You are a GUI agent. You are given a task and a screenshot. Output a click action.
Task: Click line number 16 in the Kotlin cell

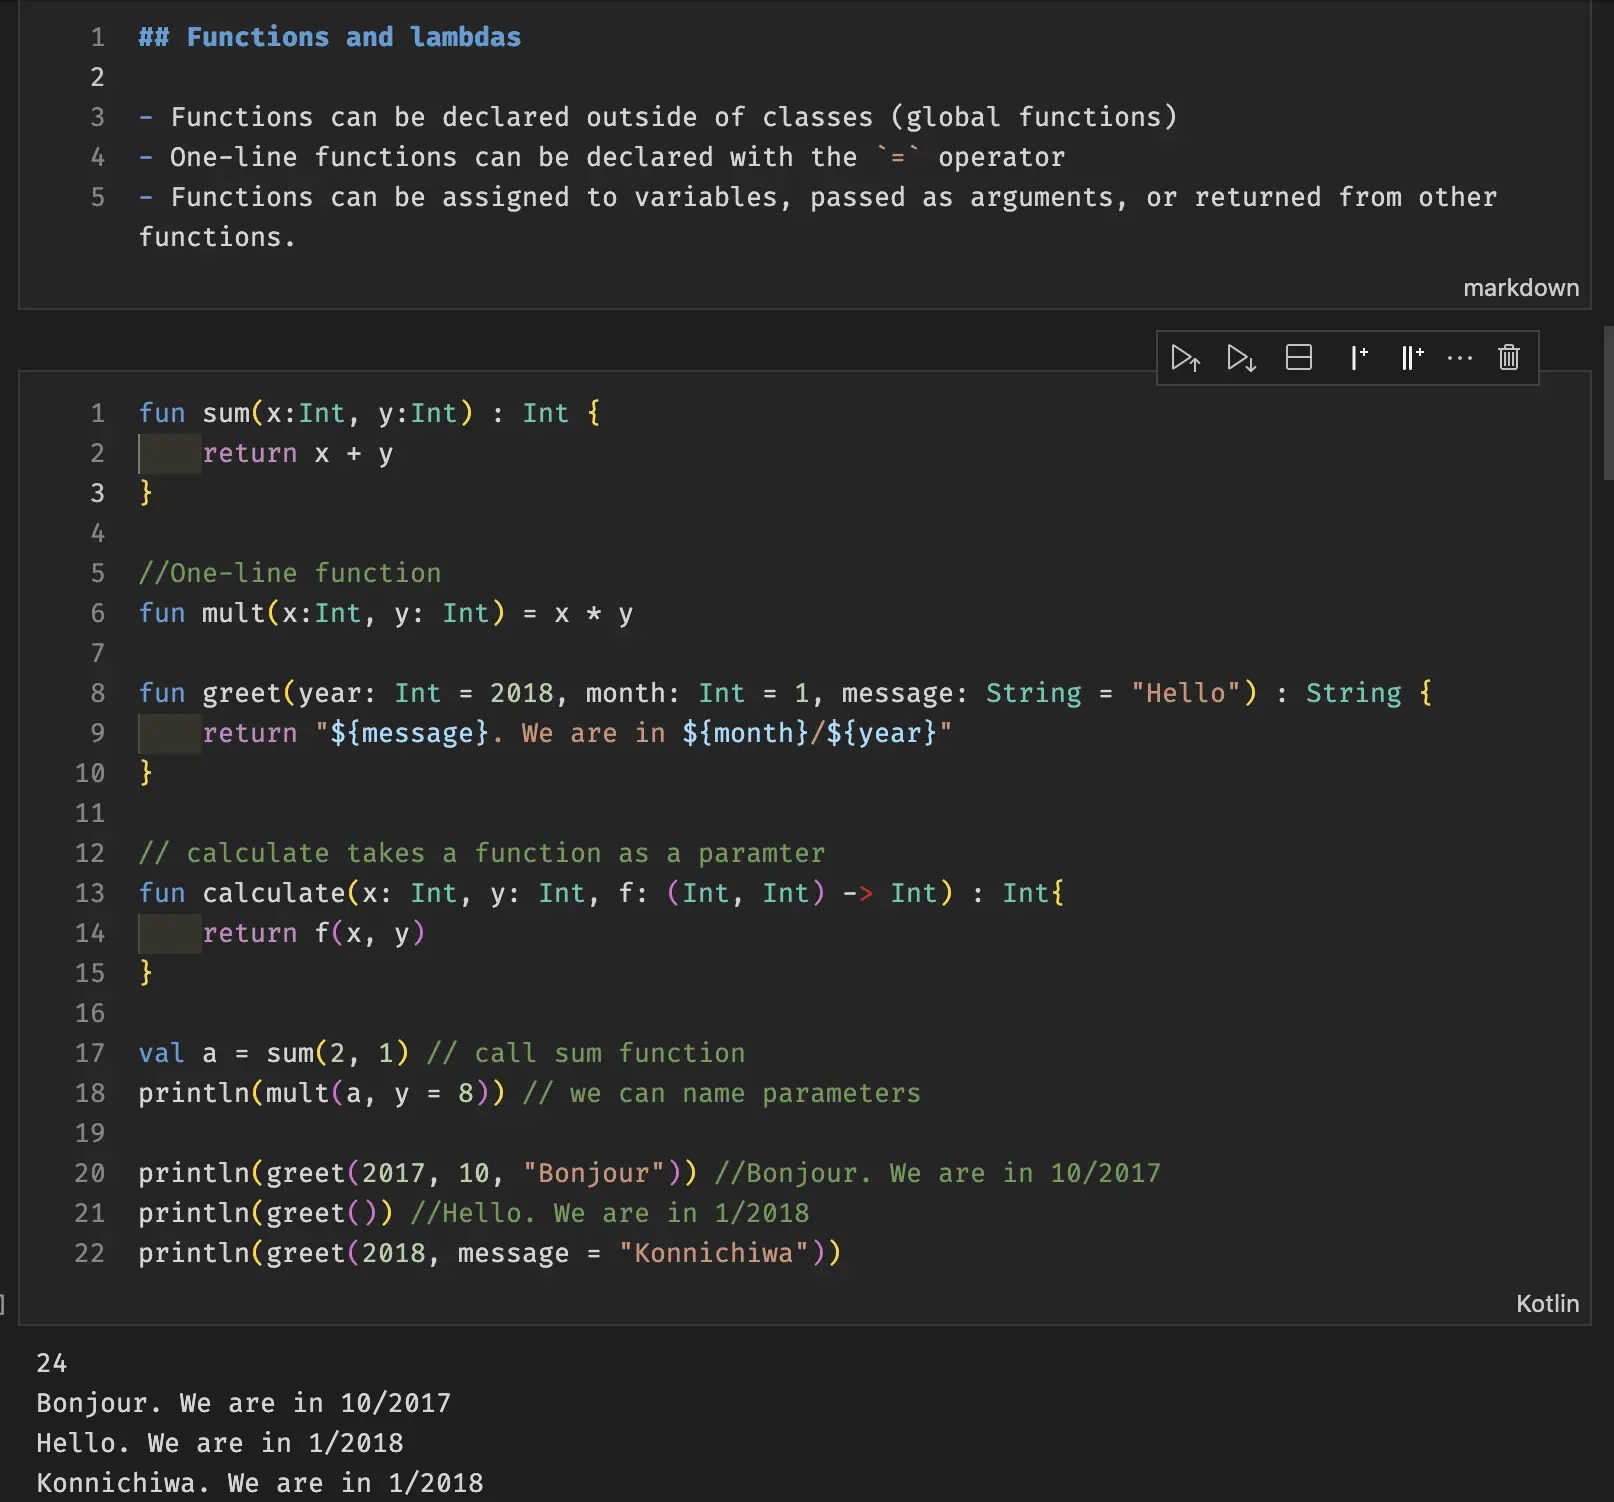90,1013
